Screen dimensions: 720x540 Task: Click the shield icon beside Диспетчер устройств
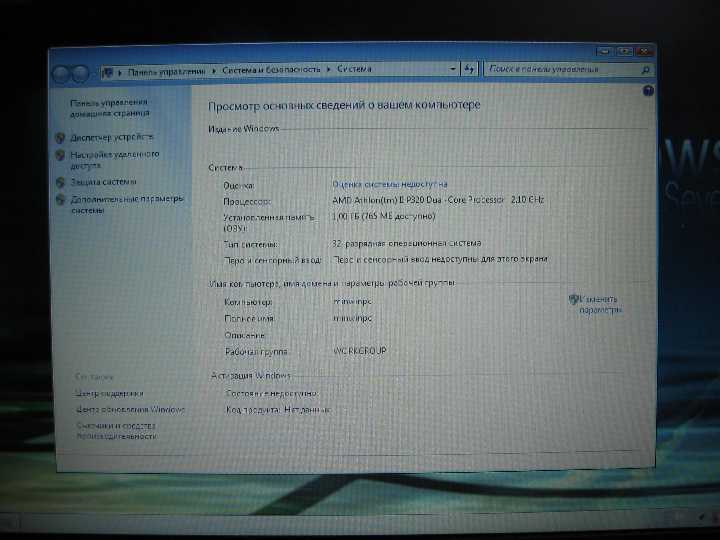click(x=60, y=137)
